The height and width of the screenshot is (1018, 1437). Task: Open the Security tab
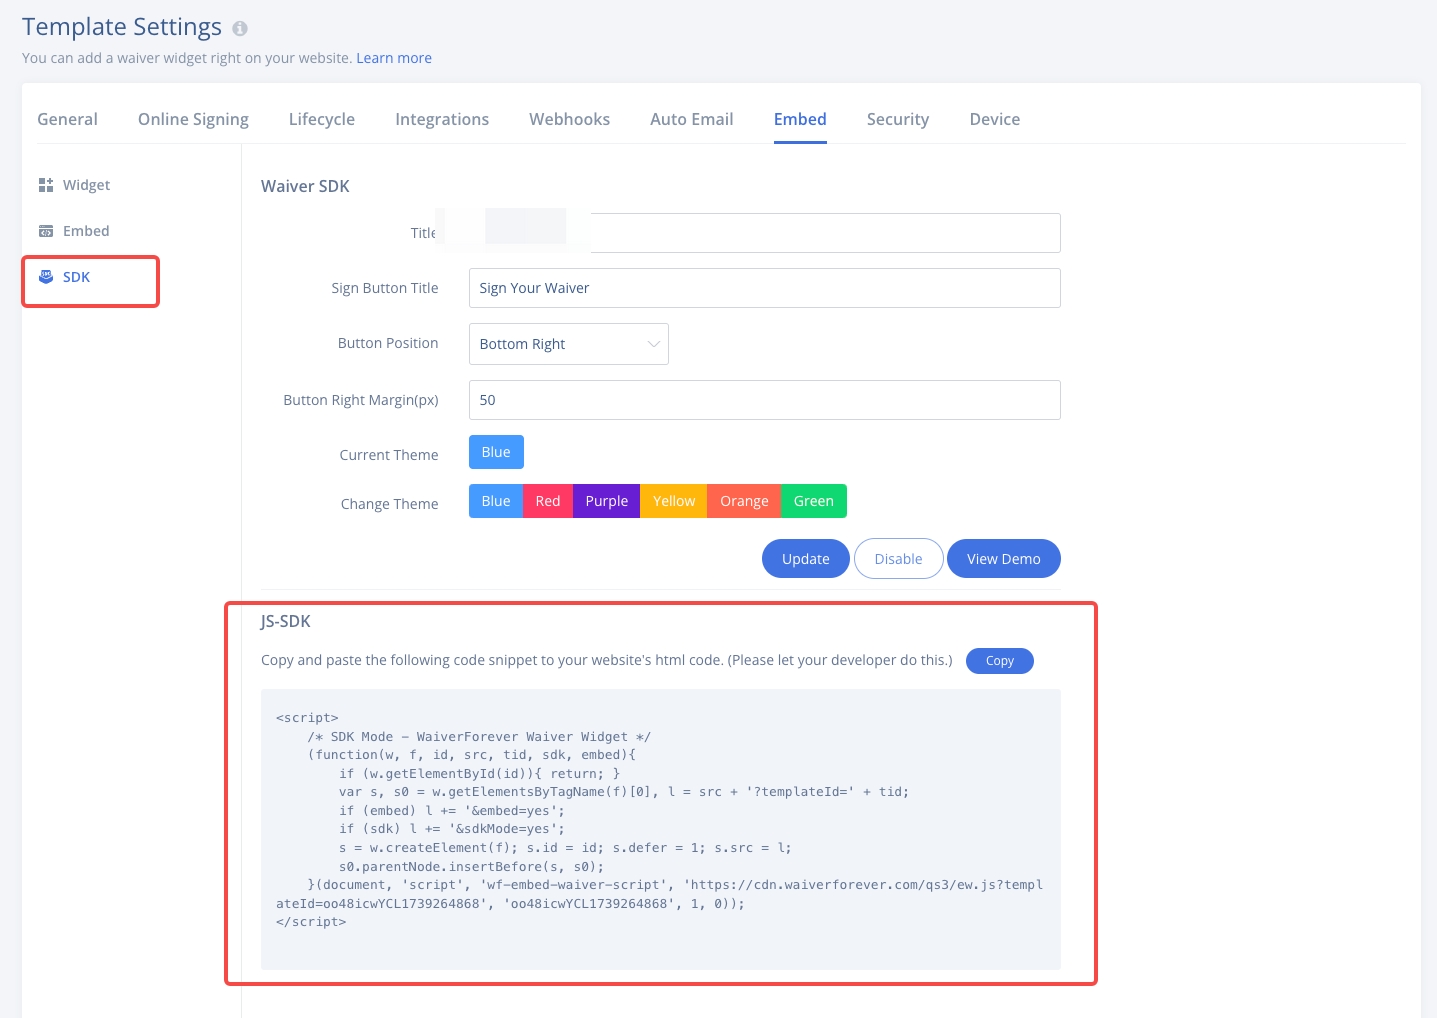click(x=897, y=119)
